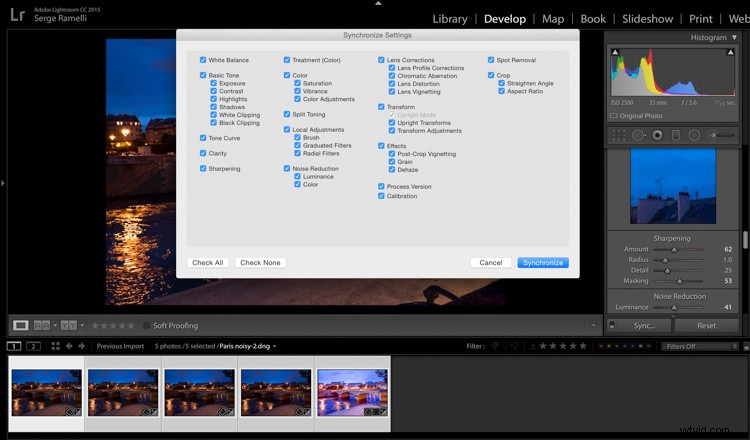750x440 pixels.
Task: Activate the Red Eye Correction tool
Action: coord(656,135)
